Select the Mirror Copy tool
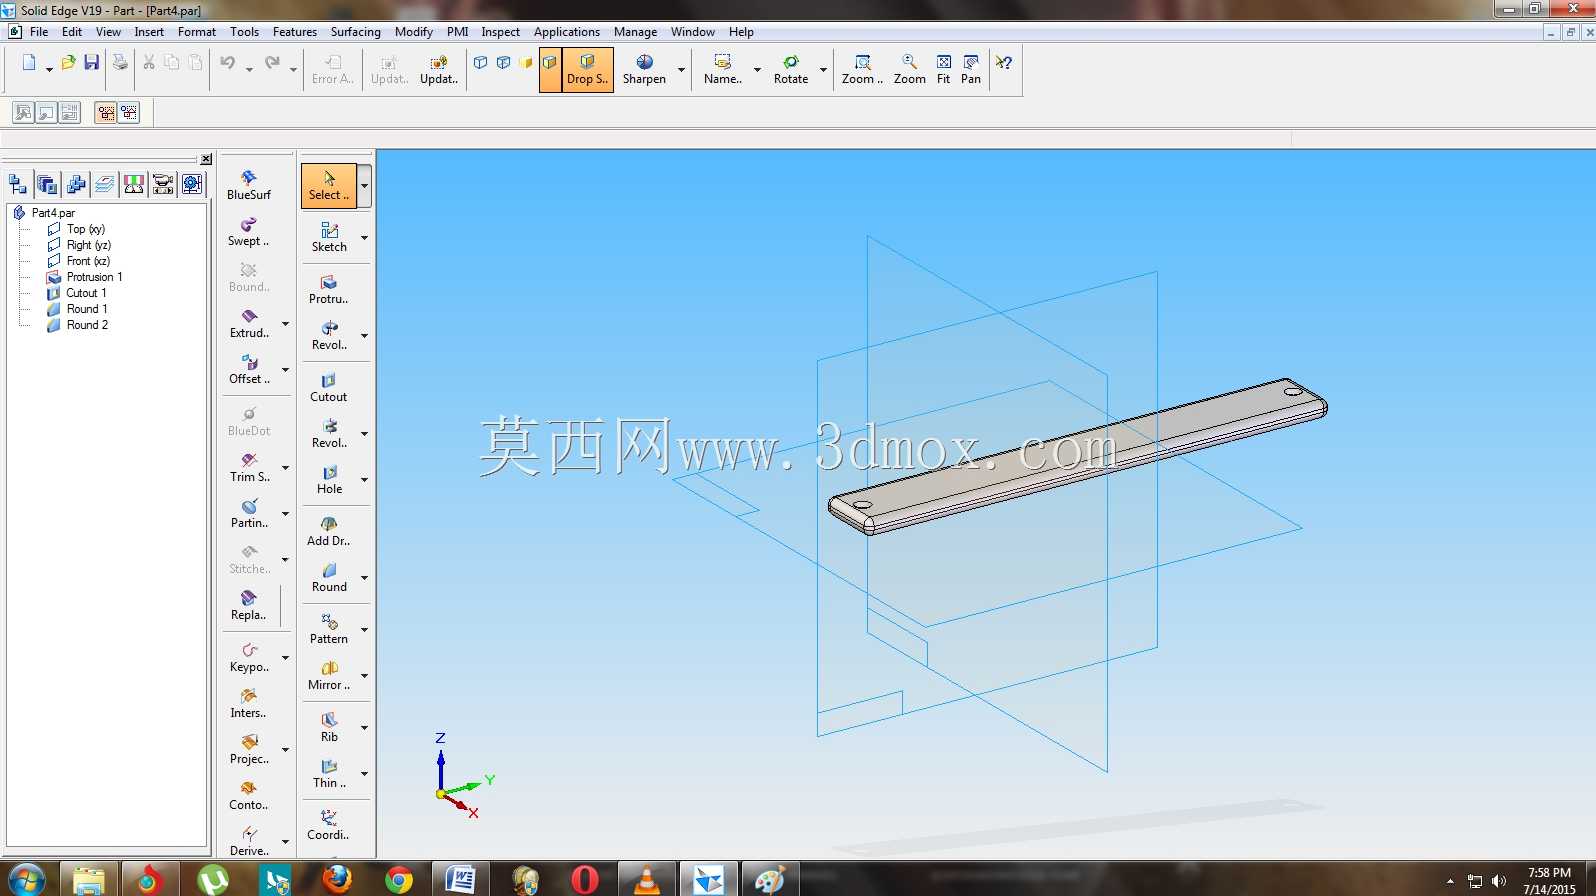The width and height of the screenshot is (1596, 896). pos(329,675)
